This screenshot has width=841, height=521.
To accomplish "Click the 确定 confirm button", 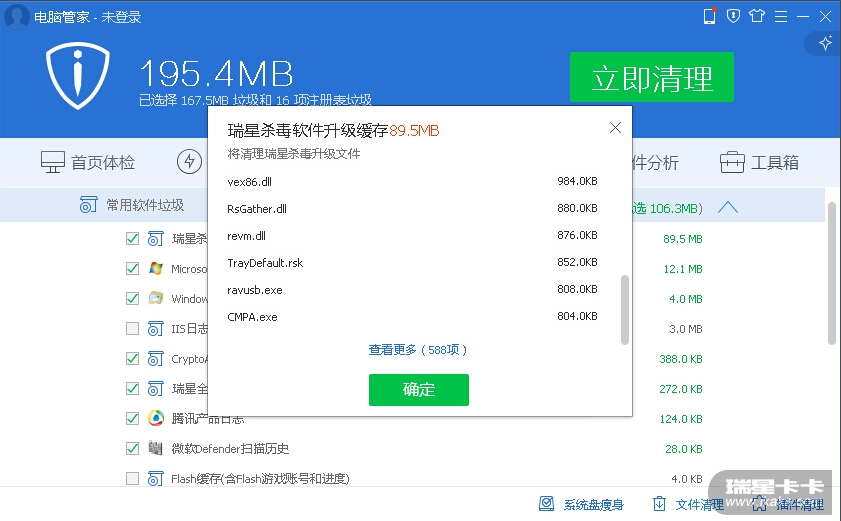I will [419, 390].
